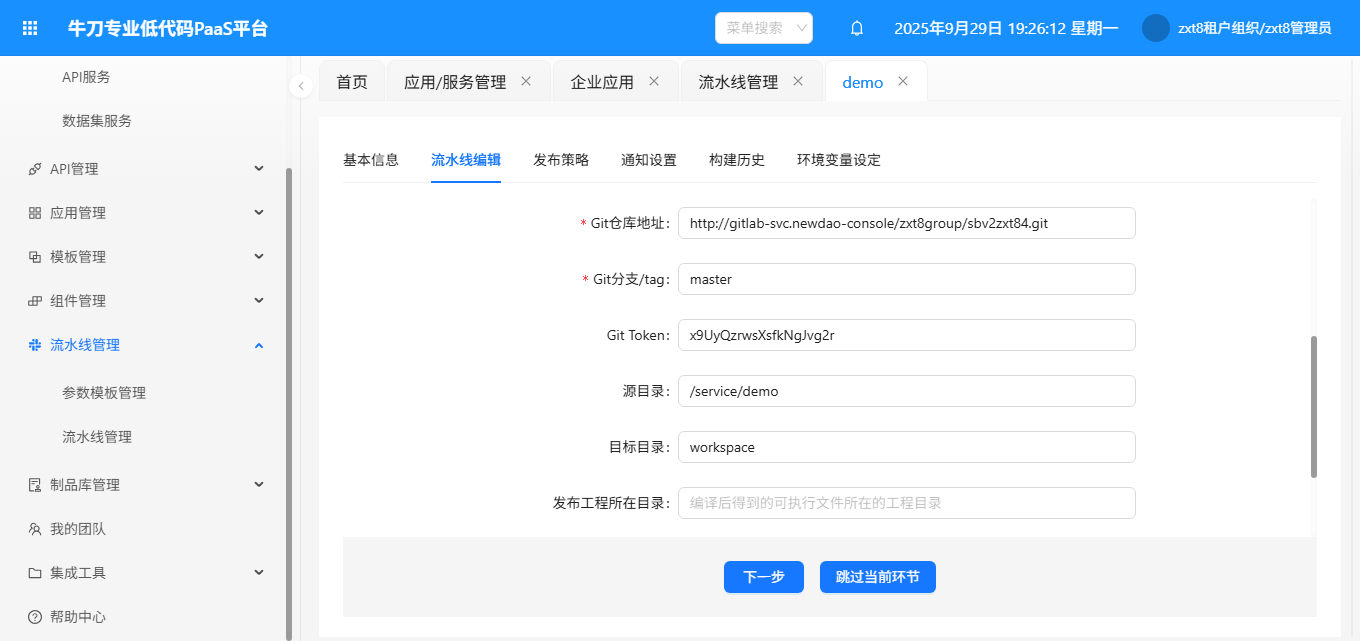Close the demo tab
Screen dimensions: 1360x641
[903, 81]
